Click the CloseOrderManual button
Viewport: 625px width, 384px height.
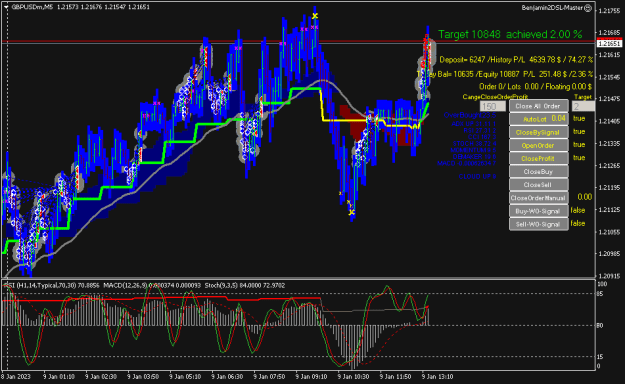[x=539, y=198]
